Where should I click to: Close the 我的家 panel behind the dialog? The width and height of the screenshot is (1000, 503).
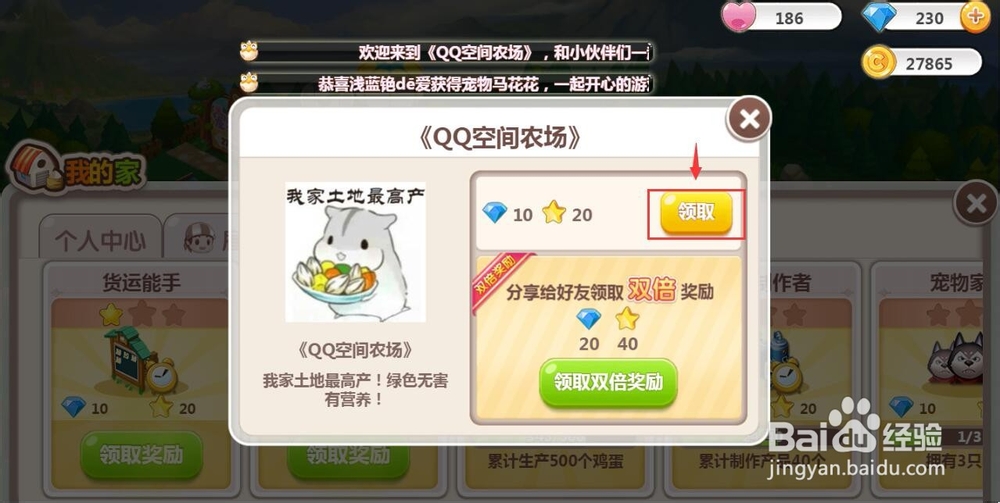point(976,203)
